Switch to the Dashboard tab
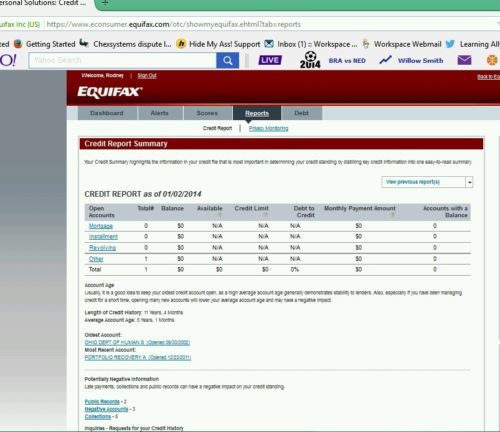500x432 pixels. coord(107,113)
